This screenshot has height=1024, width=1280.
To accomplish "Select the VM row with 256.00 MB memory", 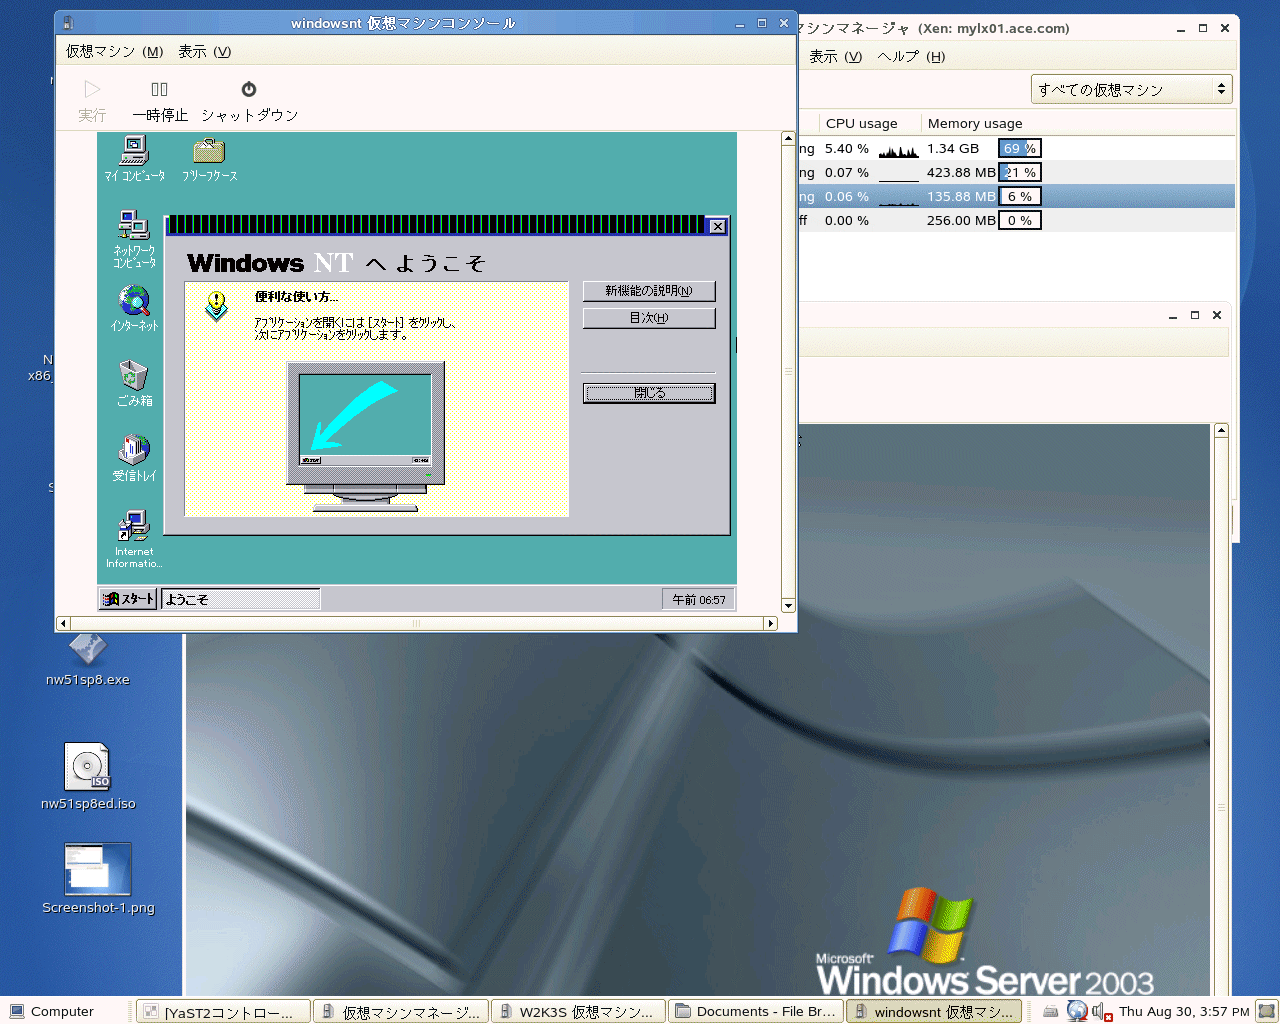I will tap(1016, 220).
